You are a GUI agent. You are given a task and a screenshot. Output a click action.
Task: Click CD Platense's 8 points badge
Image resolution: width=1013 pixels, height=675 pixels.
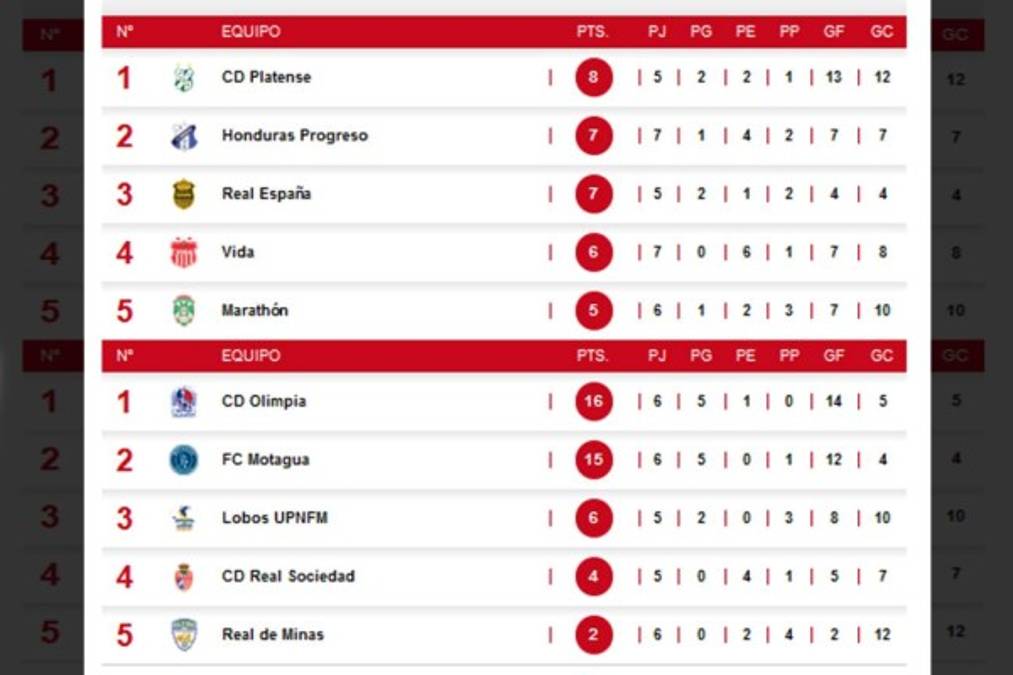click(x=593, y=77)
